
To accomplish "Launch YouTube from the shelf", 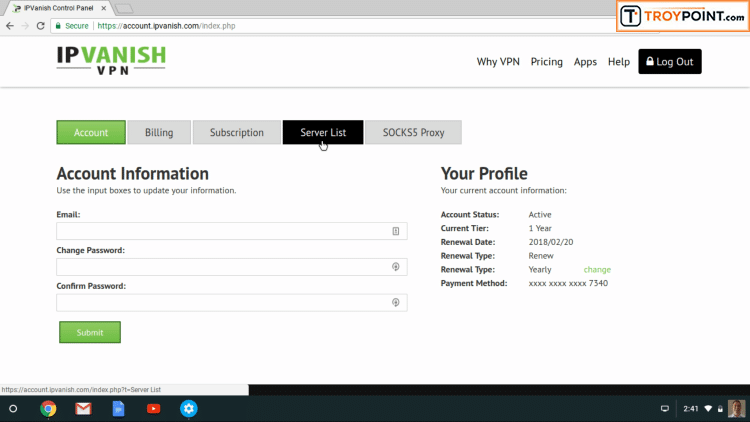I will click(x=153, y=408).
